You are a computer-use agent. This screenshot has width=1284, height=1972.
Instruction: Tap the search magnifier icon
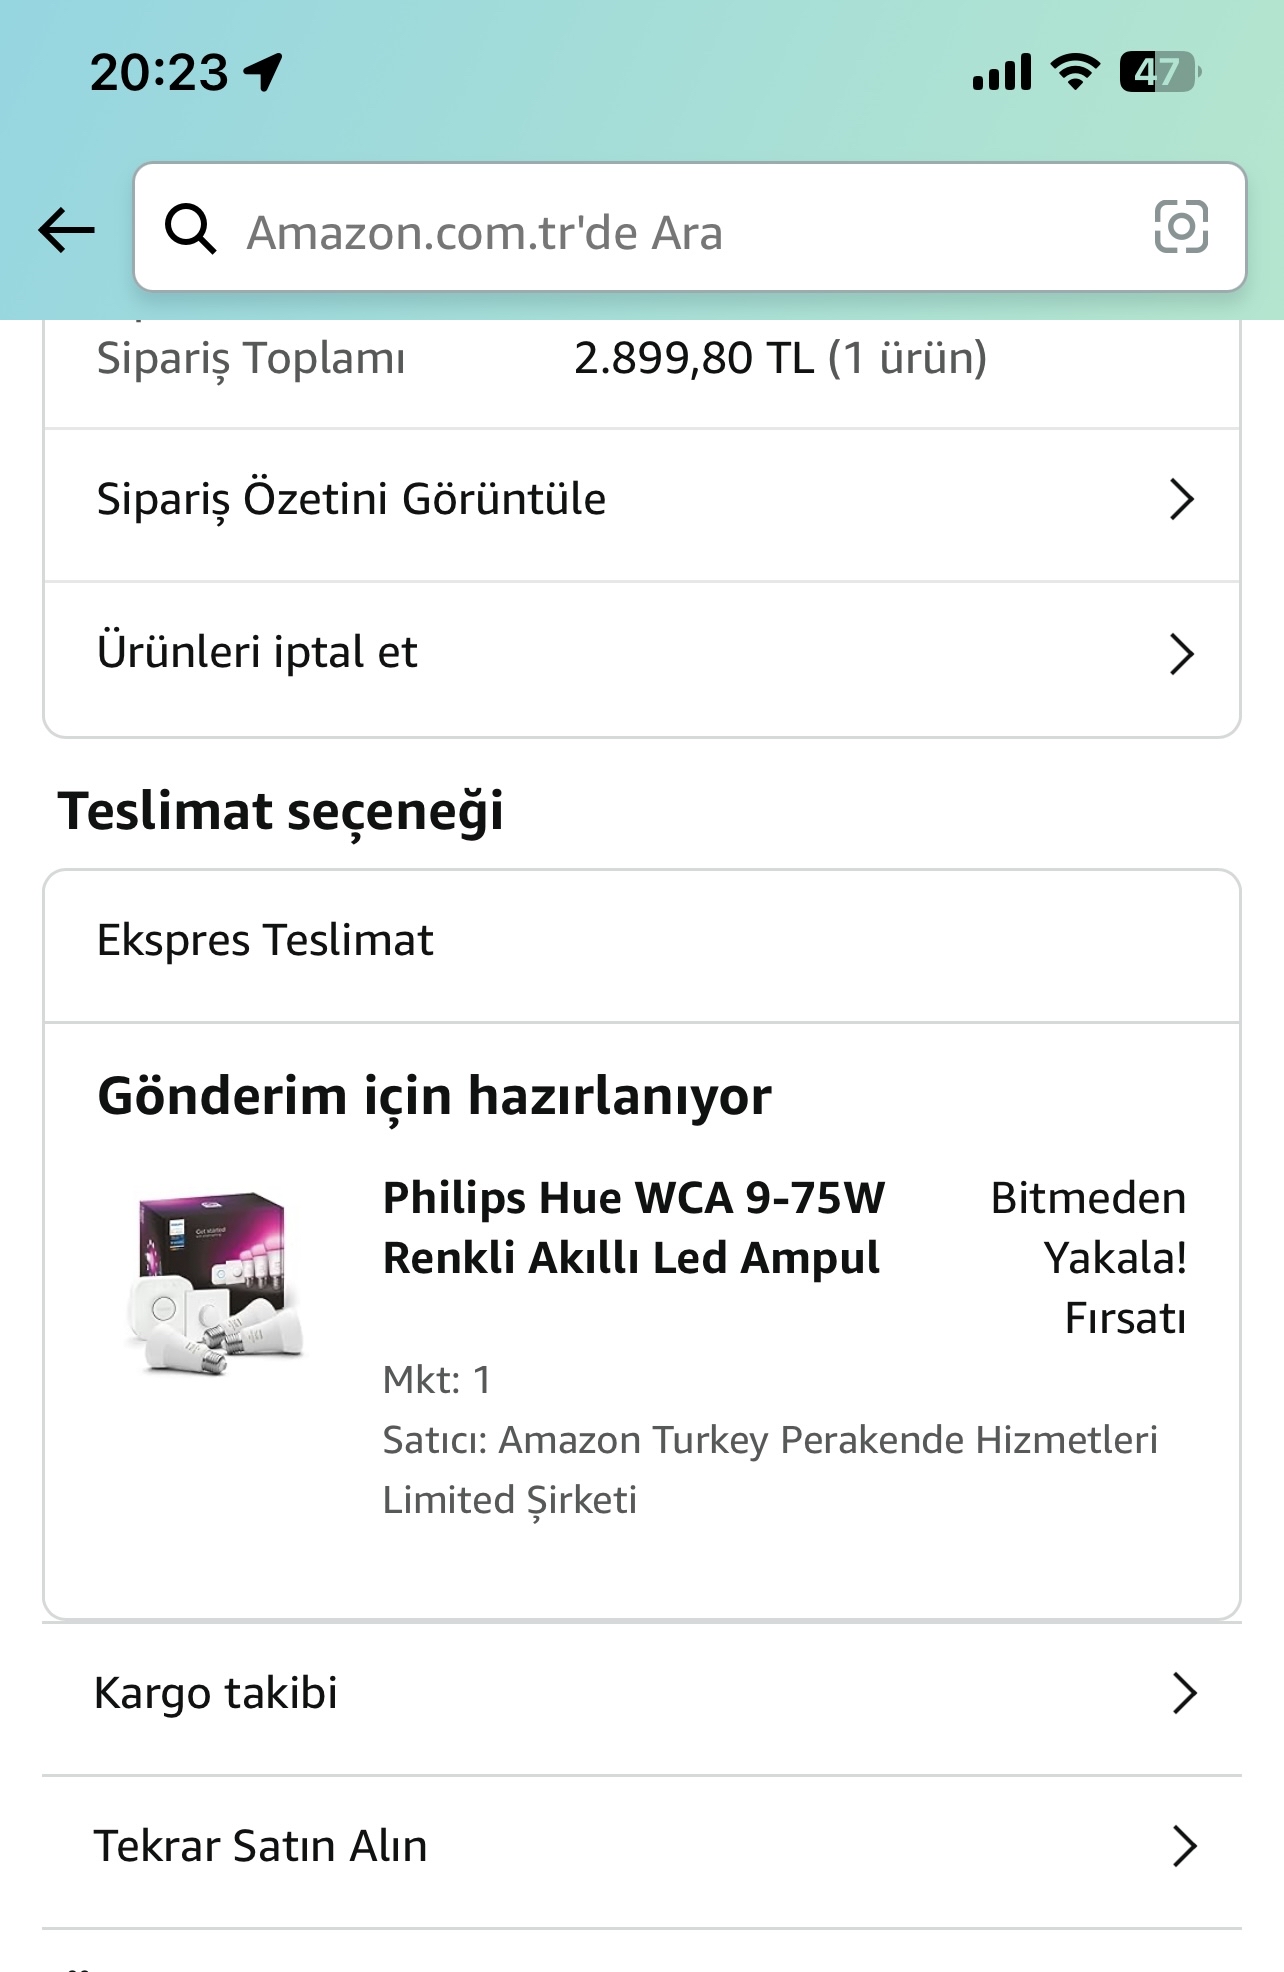pos(190,229)
